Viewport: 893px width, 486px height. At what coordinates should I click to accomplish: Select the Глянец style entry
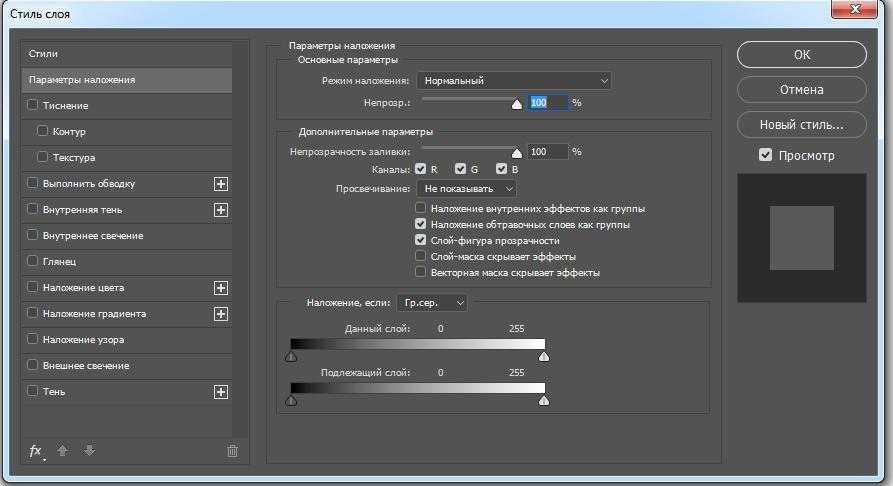tap(60, 262)
